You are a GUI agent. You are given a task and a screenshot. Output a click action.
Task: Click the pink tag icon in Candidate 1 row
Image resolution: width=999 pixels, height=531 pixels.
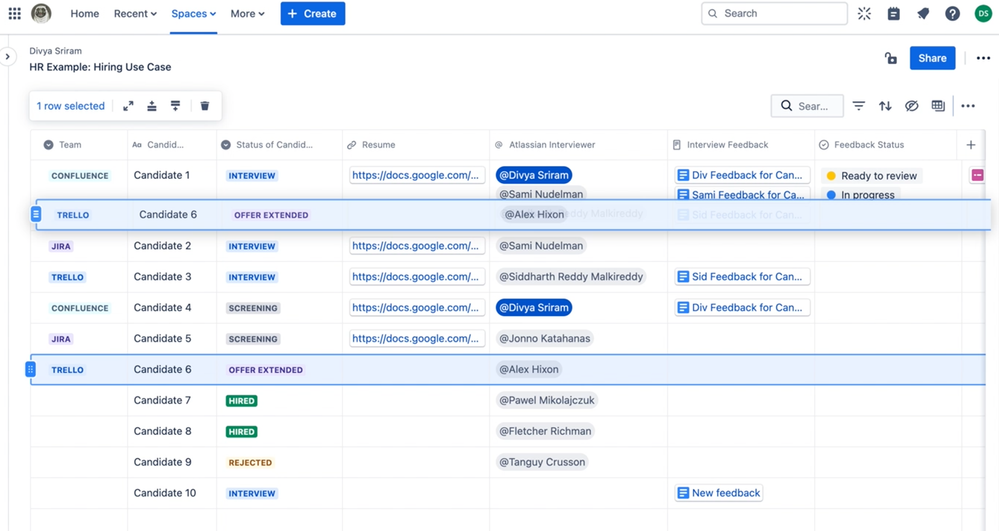coord(977,175)
